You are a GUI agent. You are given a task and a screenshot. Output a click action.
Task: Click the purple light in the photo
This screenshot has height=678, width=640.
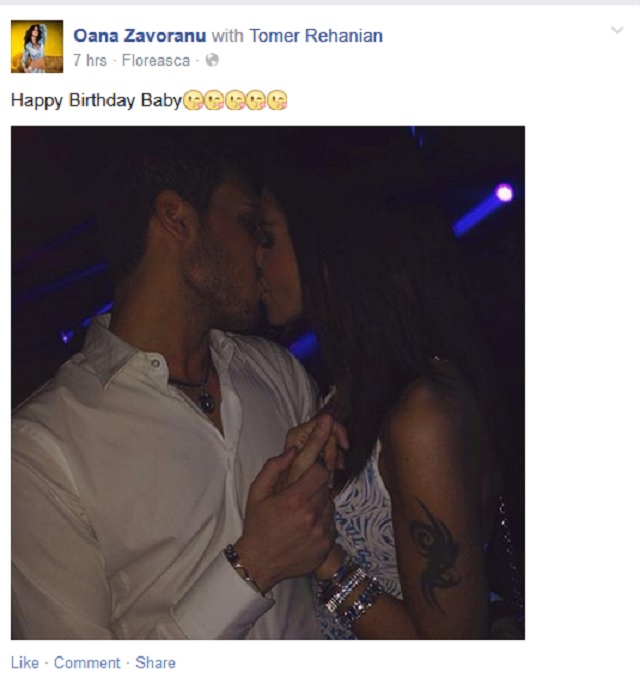click(x=504, y=193)
